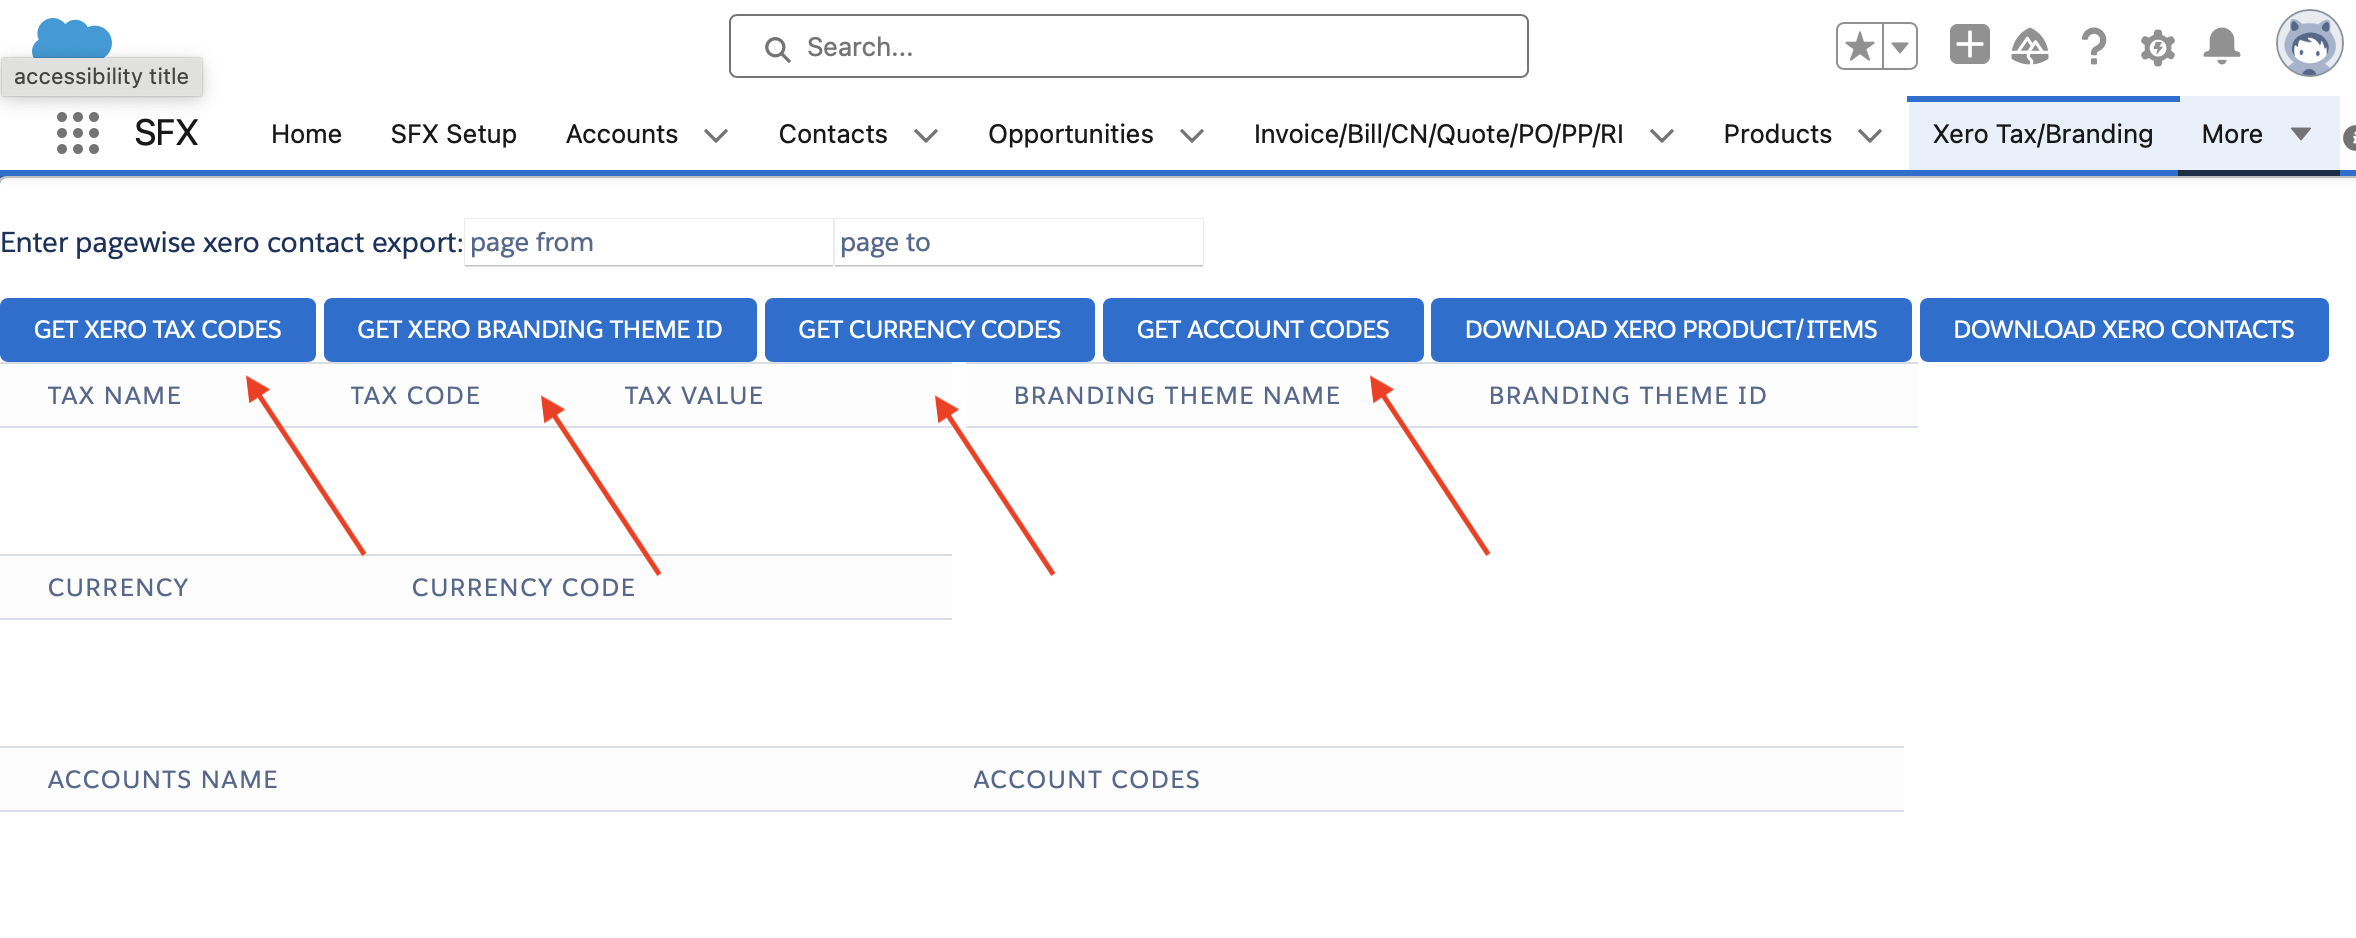Click the TAX VALUE column header
The image size is (2356, 938).
click(694, 396)
